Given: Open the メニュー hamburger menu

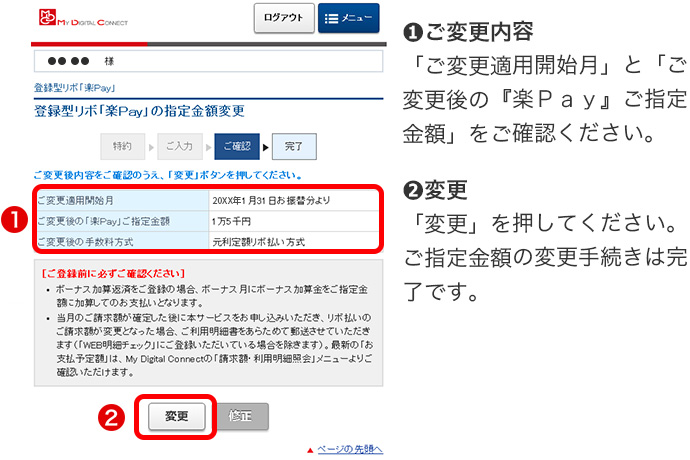Looking at the screenshot, I should [349, 18].
